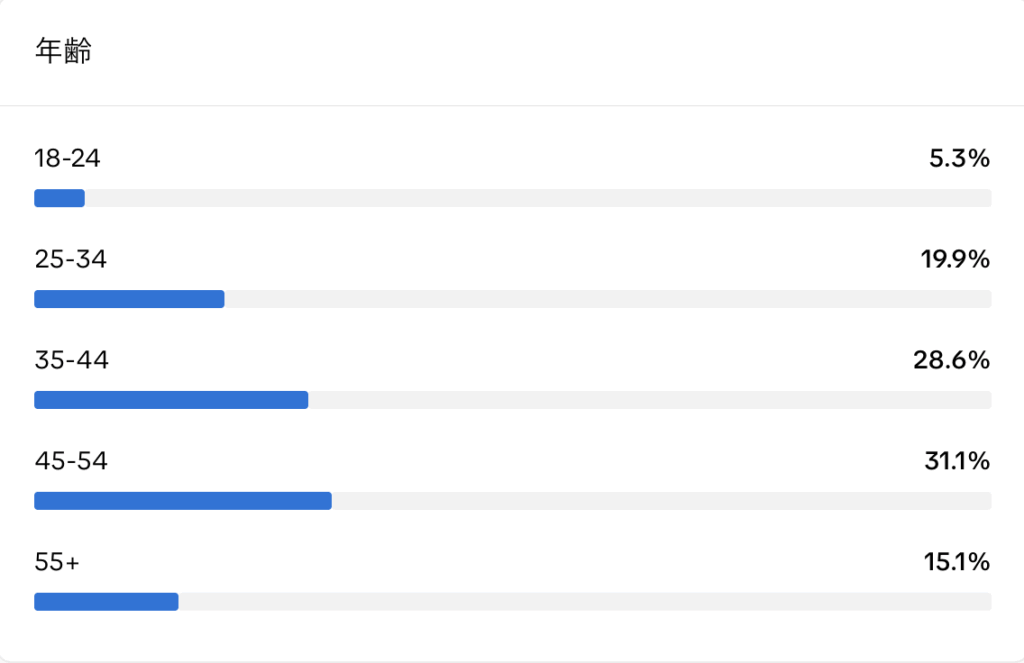Click the 55+ blue bar fill
Viewport: 1024px width, 663px height.
coord(106,602)
